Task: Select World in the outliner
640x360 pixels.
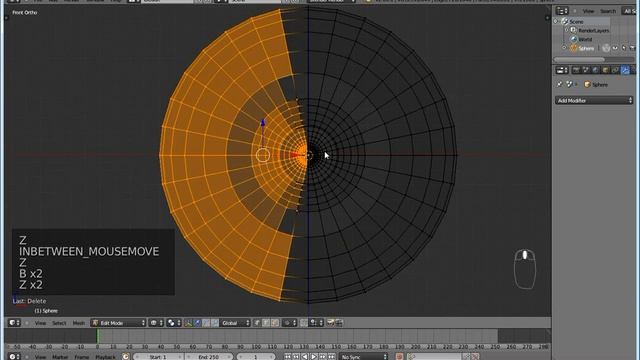Action: click(x=586, y=39)
